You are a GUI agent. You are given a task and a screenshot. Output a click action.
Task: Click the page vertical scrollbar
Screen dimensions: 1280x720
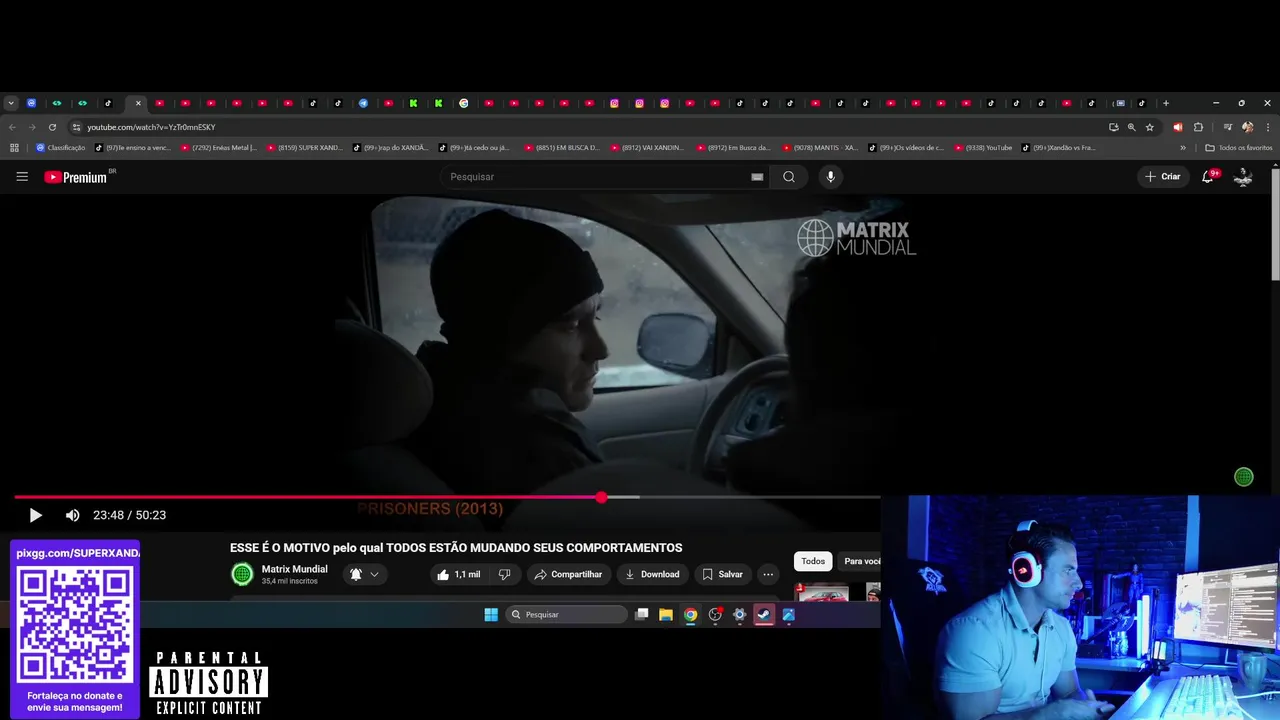1275,224
